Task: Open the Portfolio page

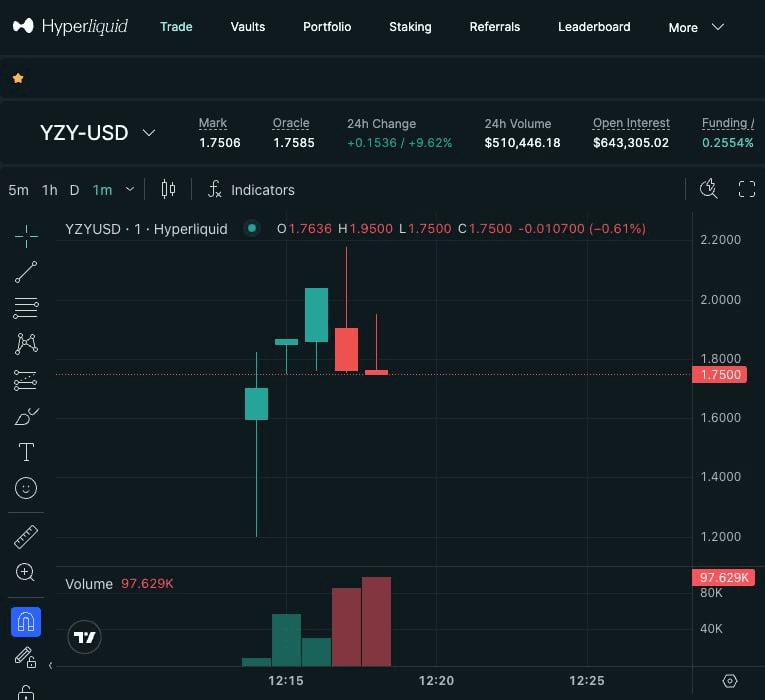Action: tap(327, 27)
